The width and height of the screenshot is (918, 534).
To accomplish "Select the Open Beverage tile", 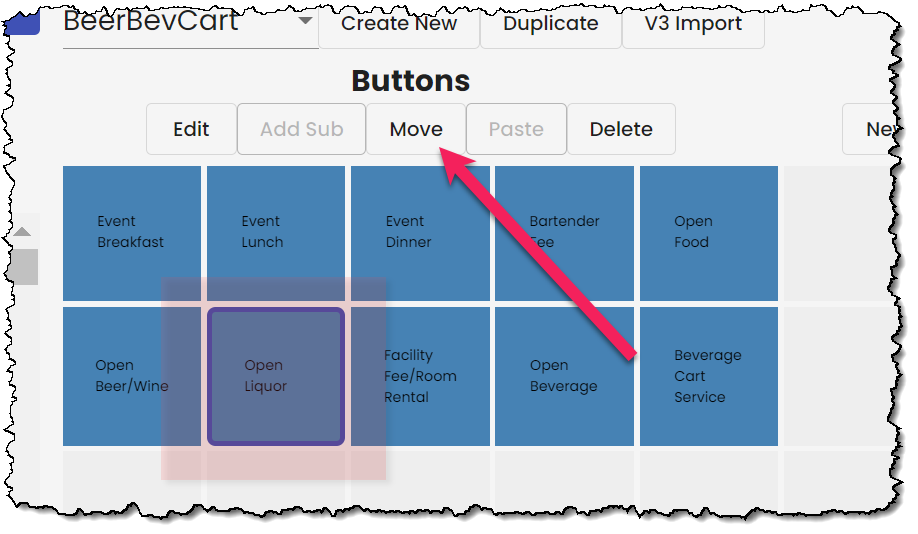I will point(564,376).
